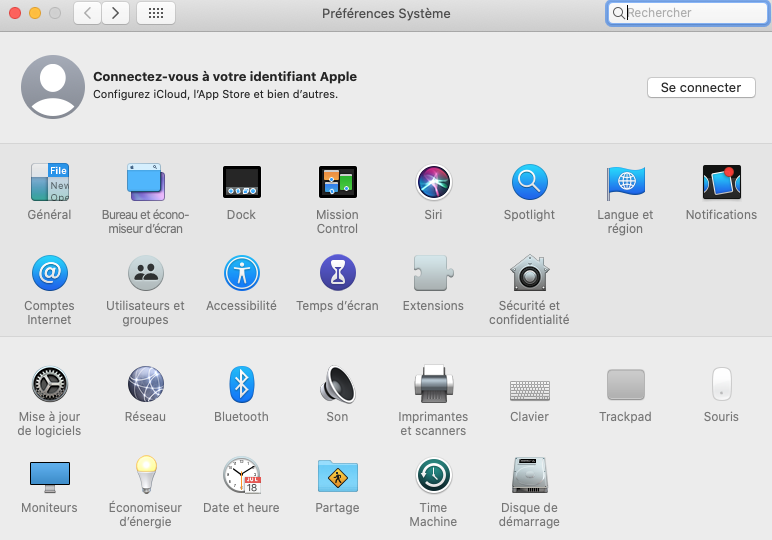Open Moniteurs display settings
772x540 pixels.
[50, 477]
